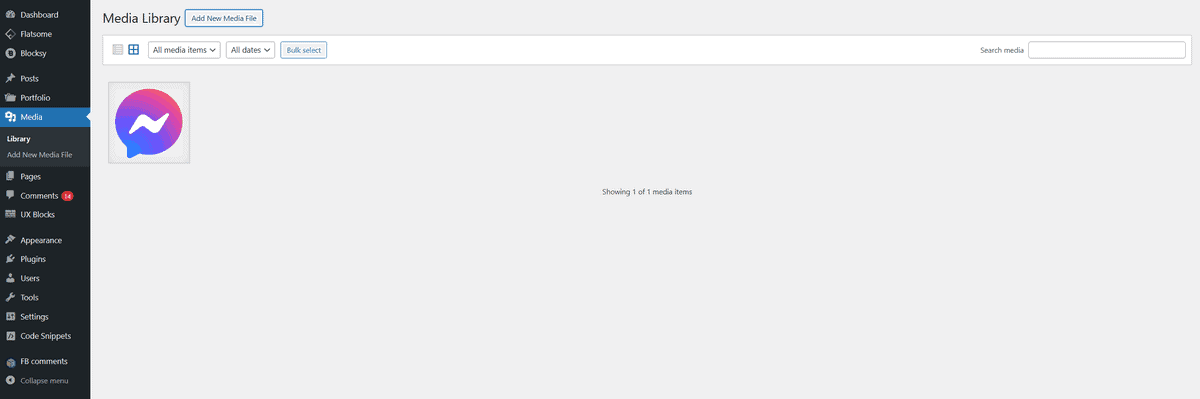Click the Settings sliders icon
The image size is (1200, 399).
[10, 317]
